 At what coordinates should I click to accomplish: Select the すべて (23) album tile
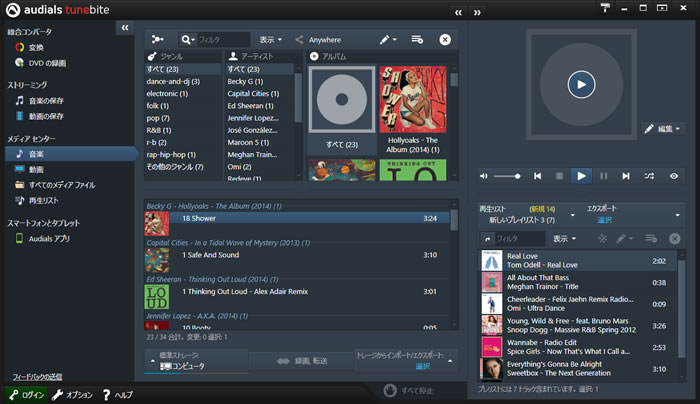342,109
